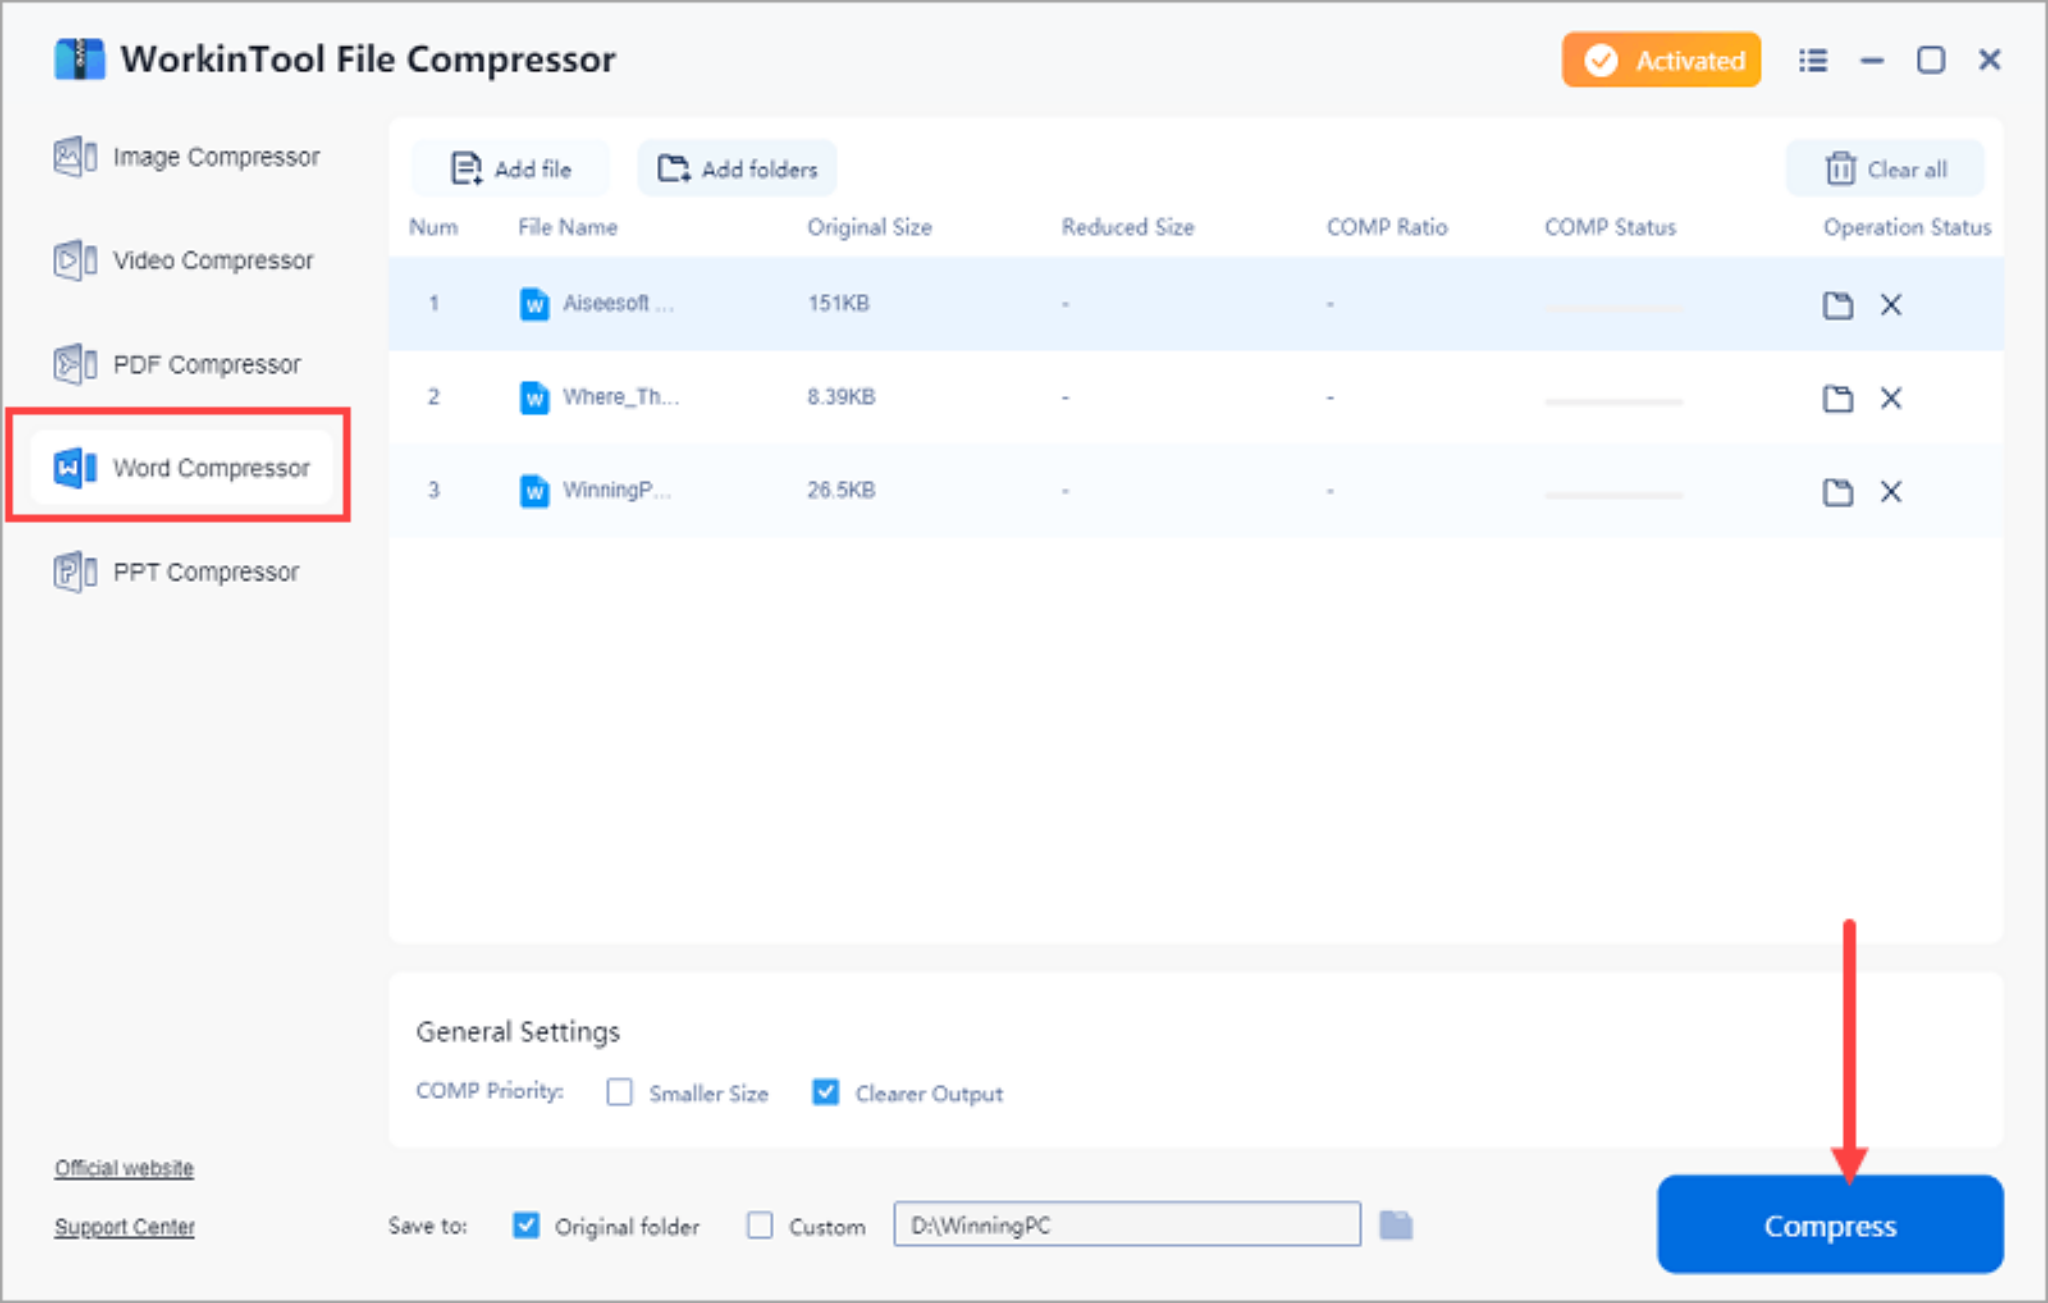Enable the Smaller Size compression priority
This screenshot has width=2048, height=1303.
pyautogui.click(x=618, y=1093)
